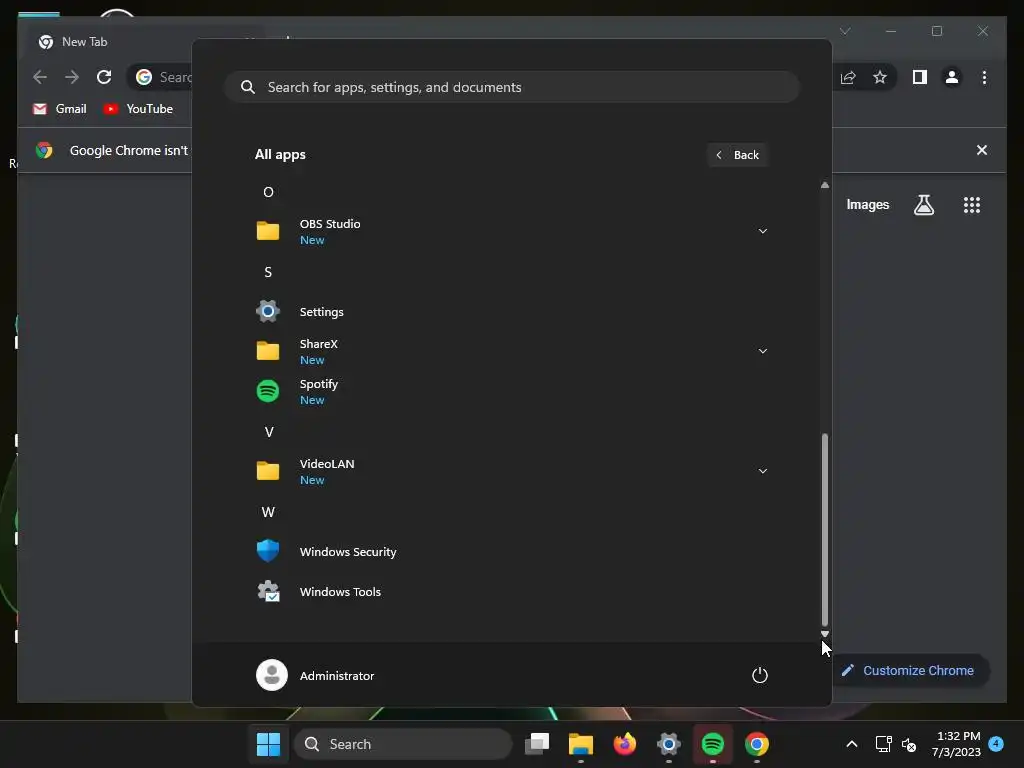Open the notification count badge
This screenshot has width=1024, height=768.
point(996,743)
